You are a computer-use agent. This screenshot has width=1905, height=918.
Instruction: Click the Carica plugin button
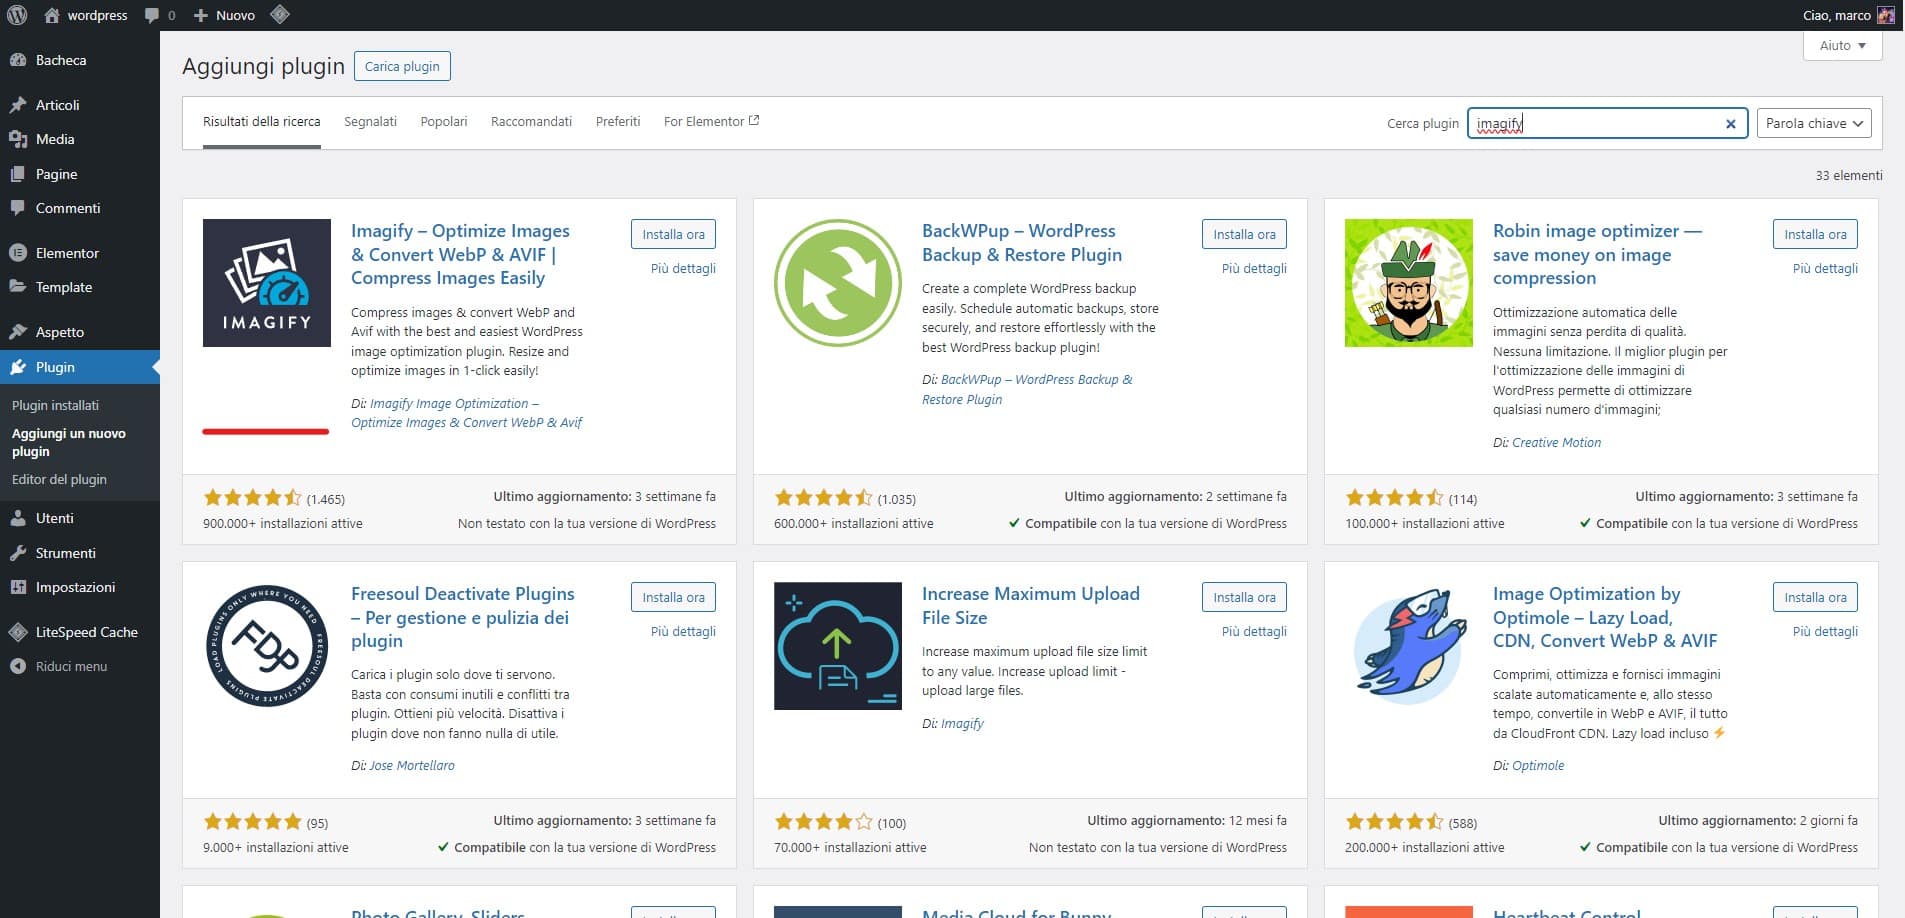pos(402,66)
